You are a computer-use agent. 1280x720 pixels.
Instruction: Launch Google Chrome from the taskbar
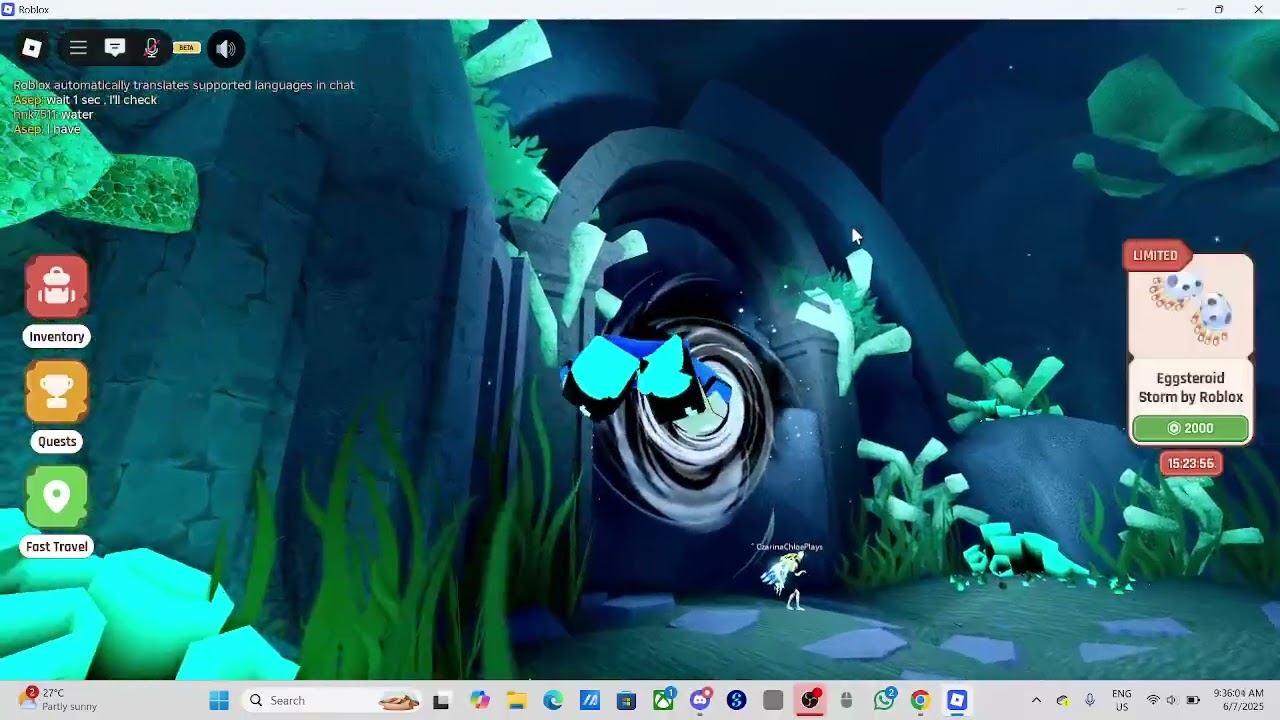[x=920, y=700]
